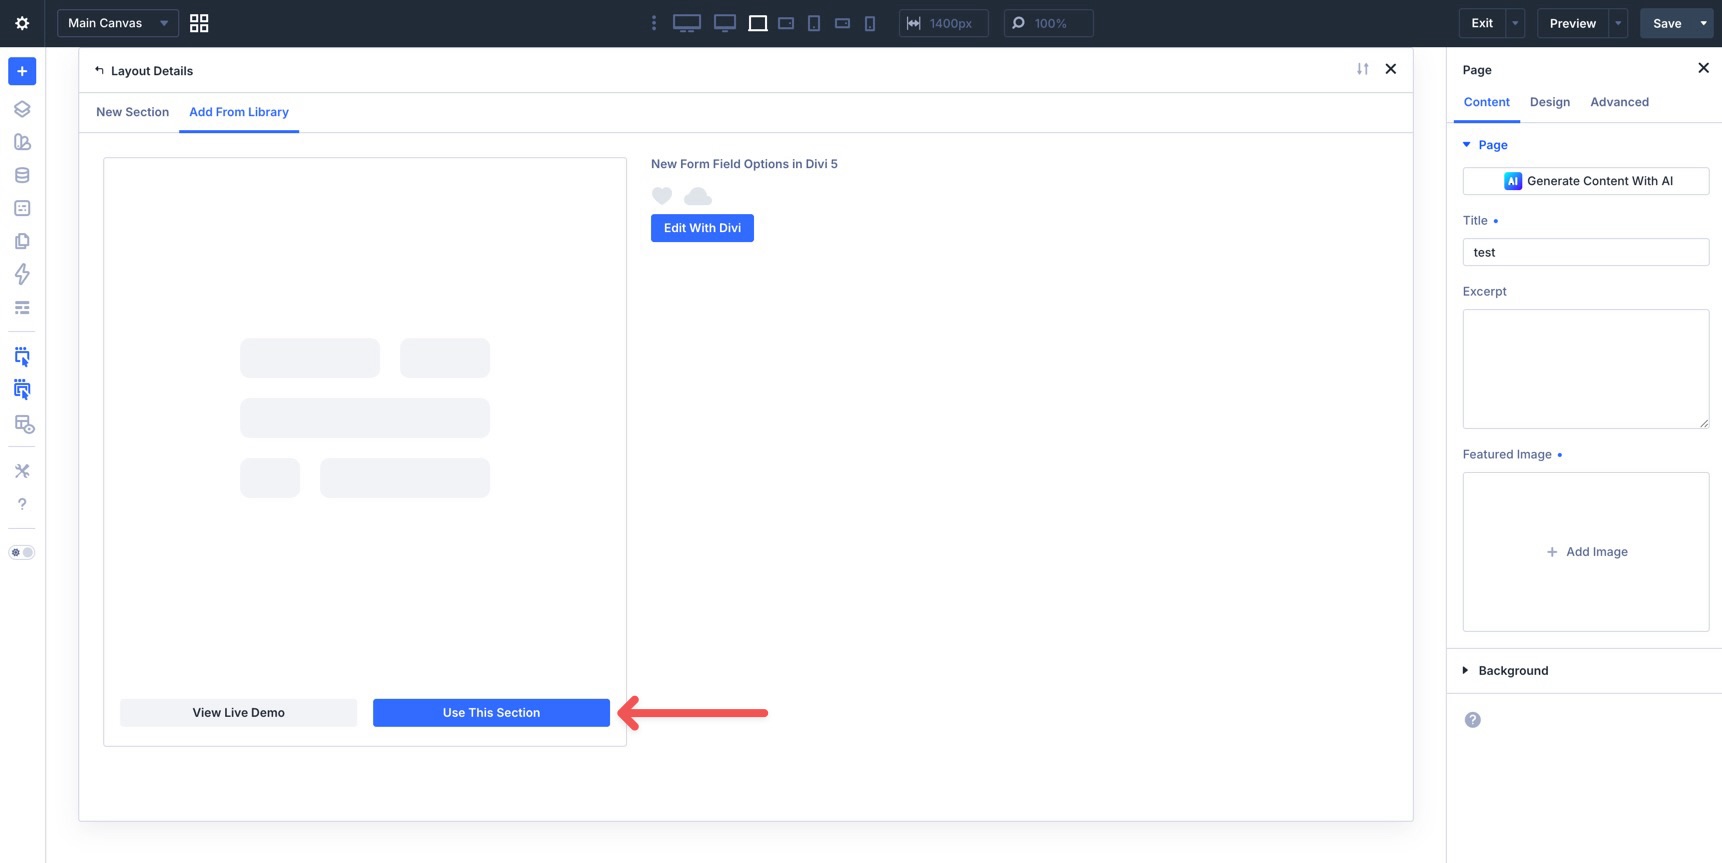
Task: Open builder settings gear icon
Action: tap(22, 23)
